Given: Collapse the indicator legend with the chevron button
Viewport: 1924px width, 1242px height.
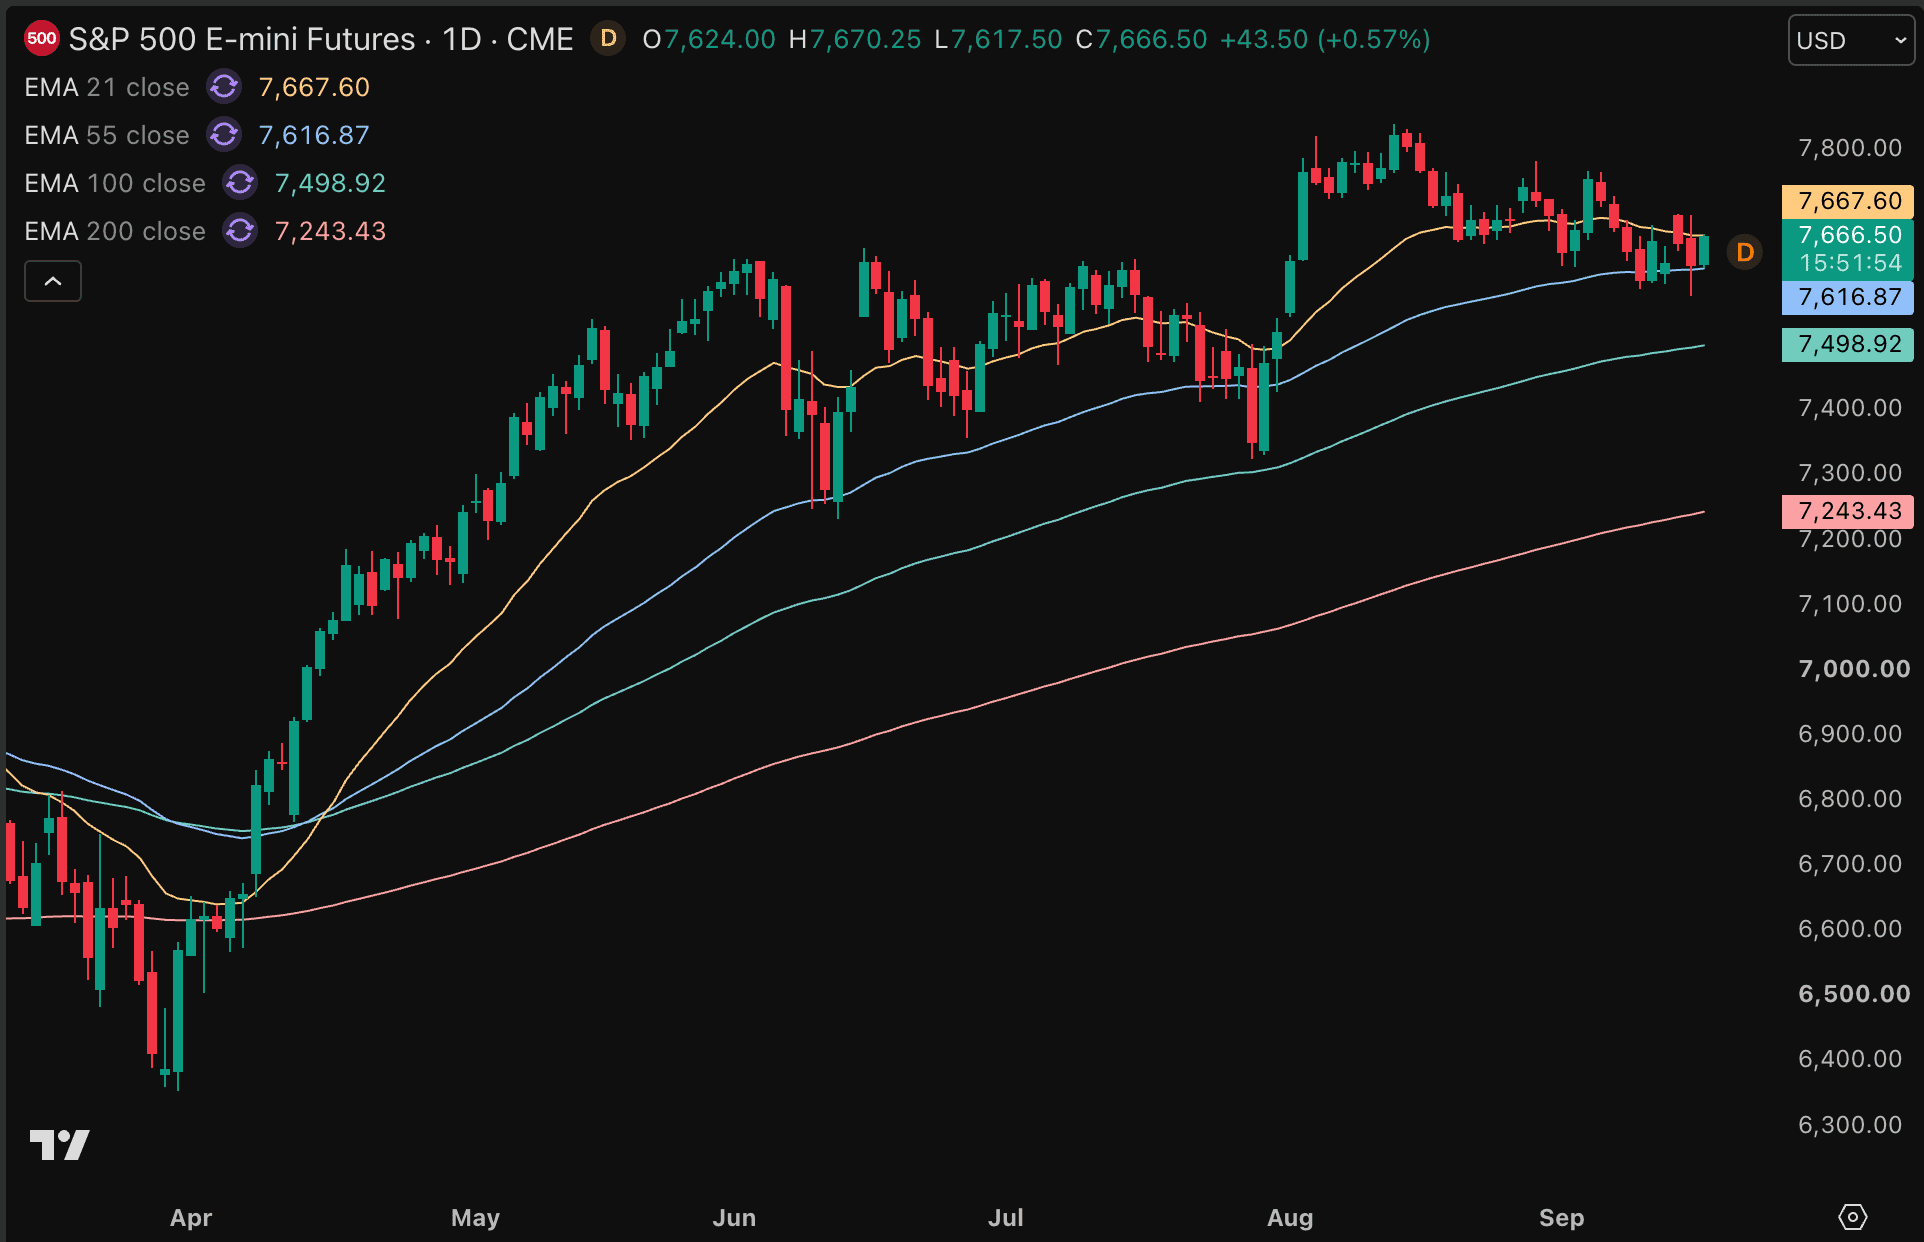Looking at the screenshot, I should (53, 281).
